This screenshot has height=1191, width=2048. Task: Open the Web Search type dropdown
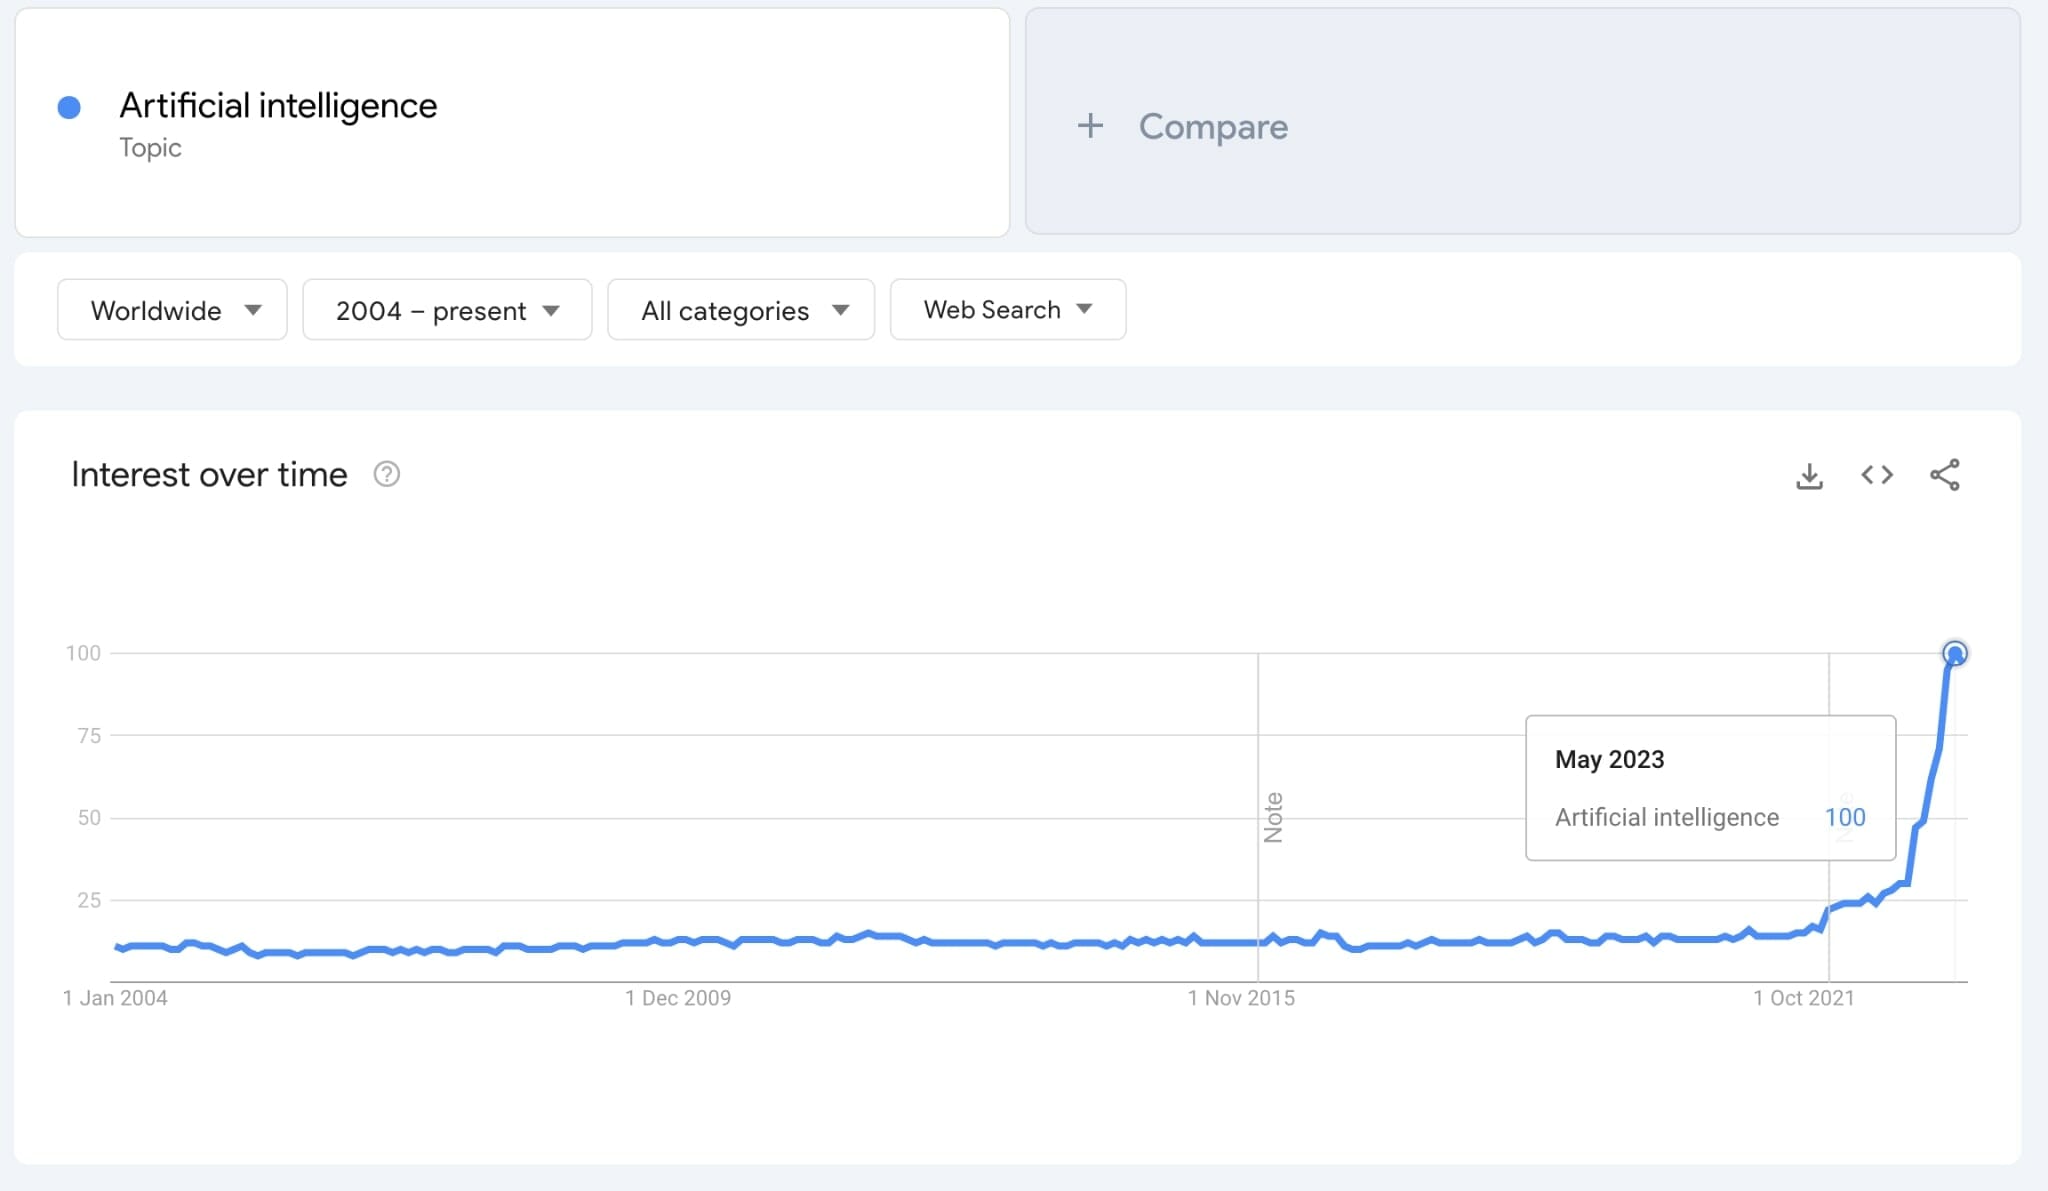pos(1007,310)
